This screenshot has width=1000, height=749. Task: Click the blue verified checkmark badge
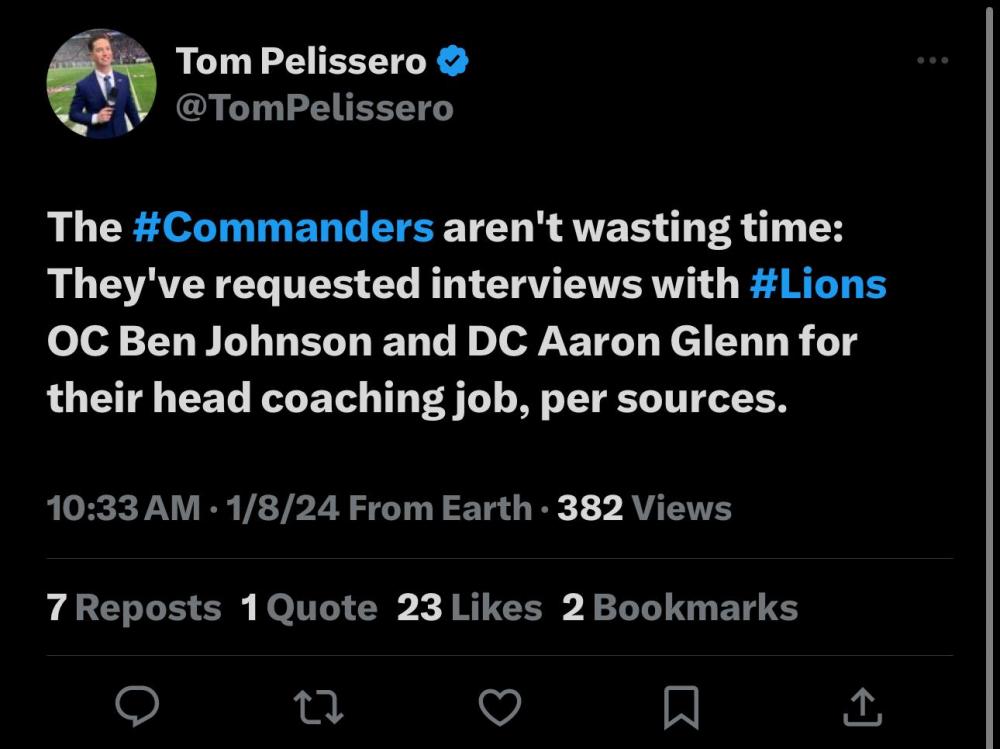tap(454, 62)
